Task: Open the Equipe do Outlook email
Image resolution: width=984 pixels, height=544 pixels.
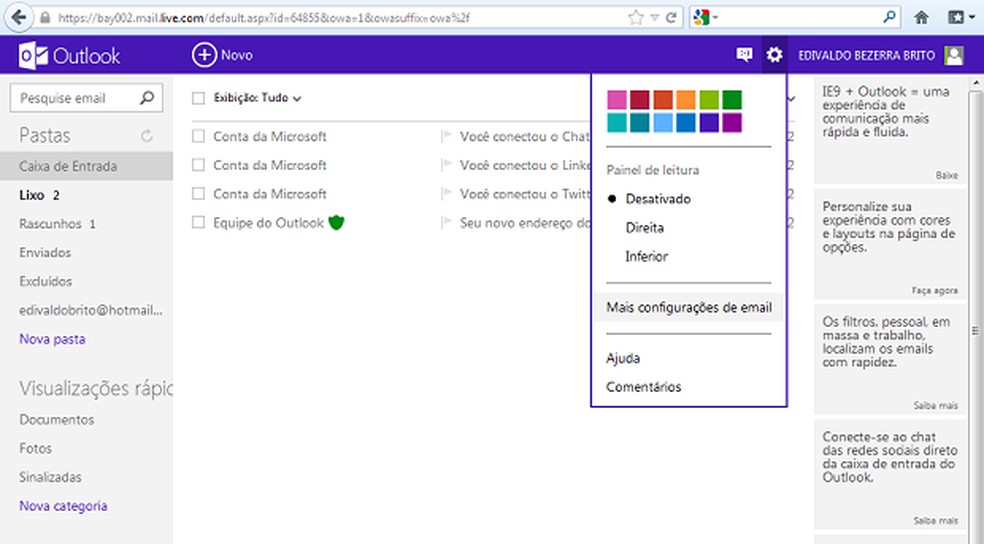Action: click(x=269, y=223)
